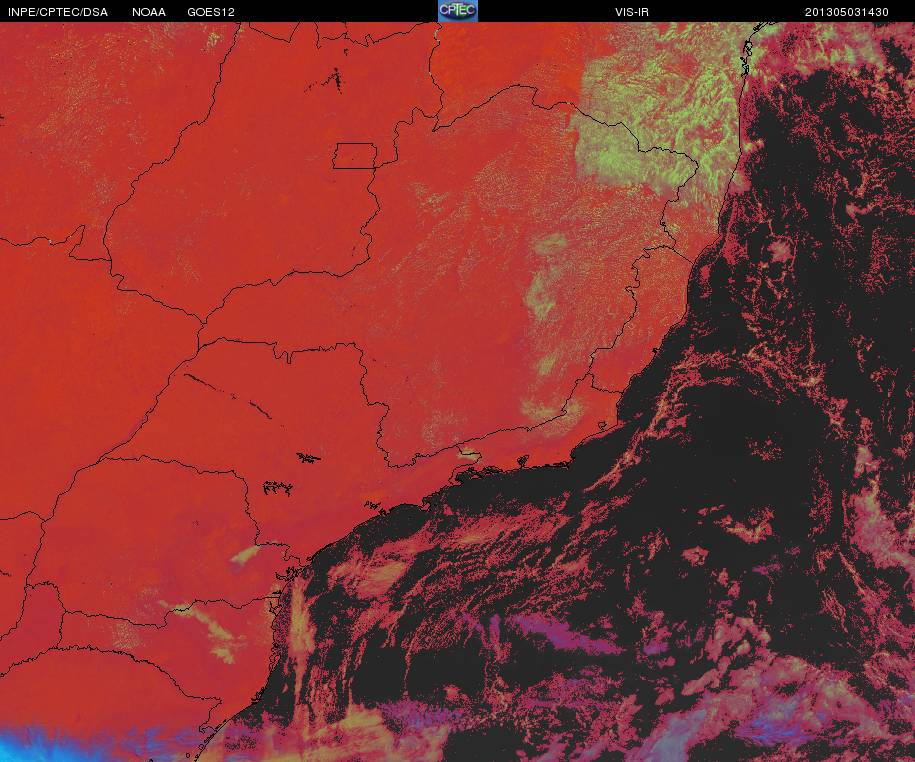Select the INPE/CPTEC/DSA header text

point(58,12)
